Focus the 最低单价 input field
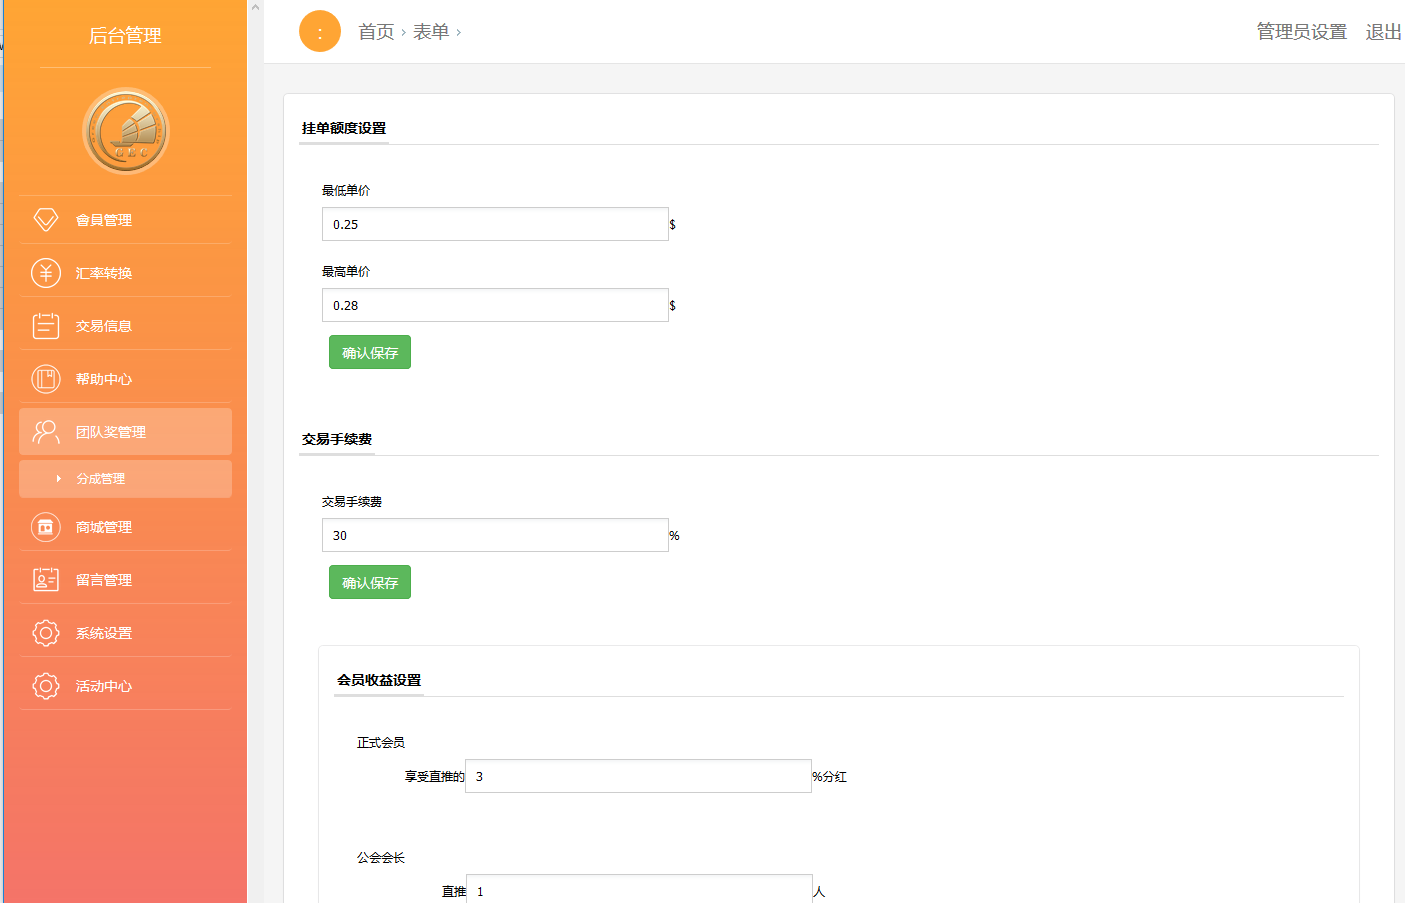This screenshot has height=903, width=1405. (x=495, y=224)
